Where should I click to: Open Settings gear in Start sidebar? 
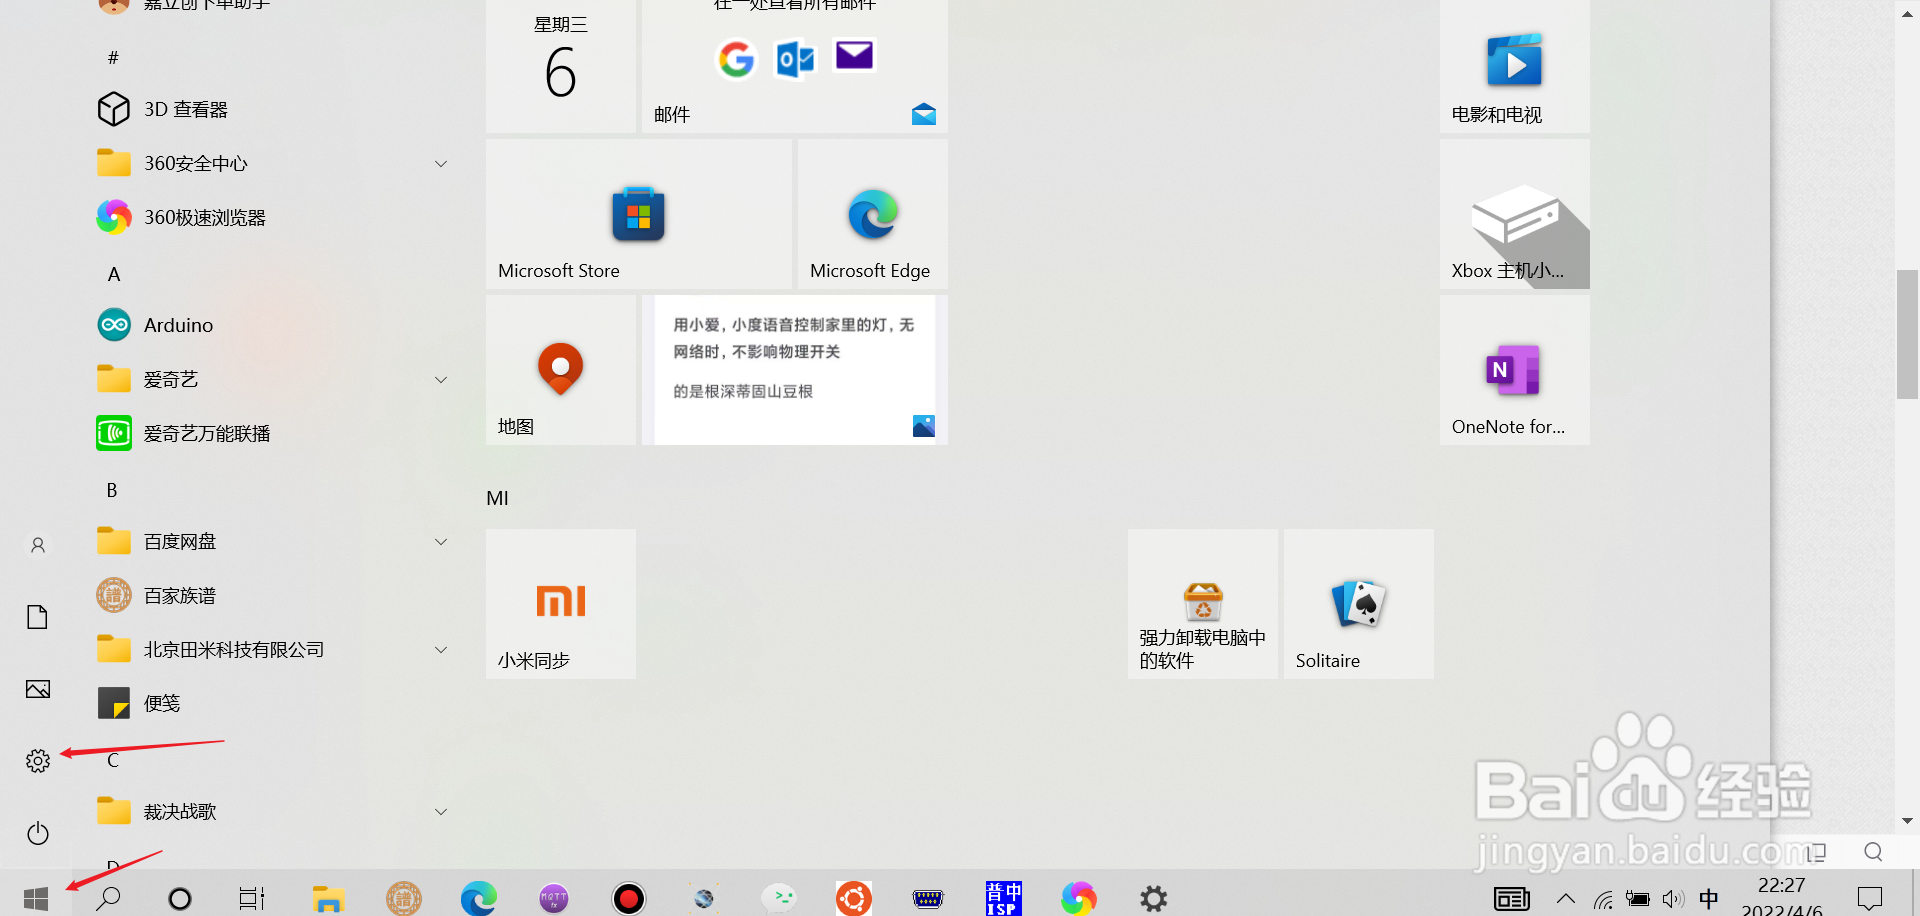point(38,761)
